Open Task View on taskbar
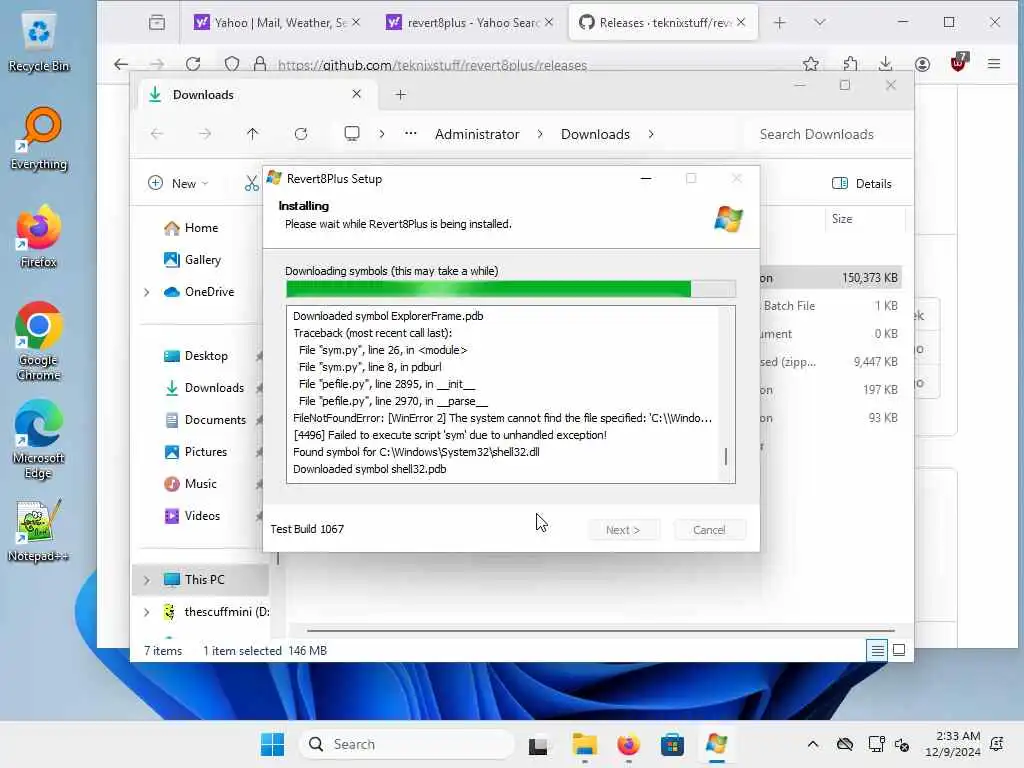Image resolution: width=1024 pixels, height=768 pixels. point(538,745)
